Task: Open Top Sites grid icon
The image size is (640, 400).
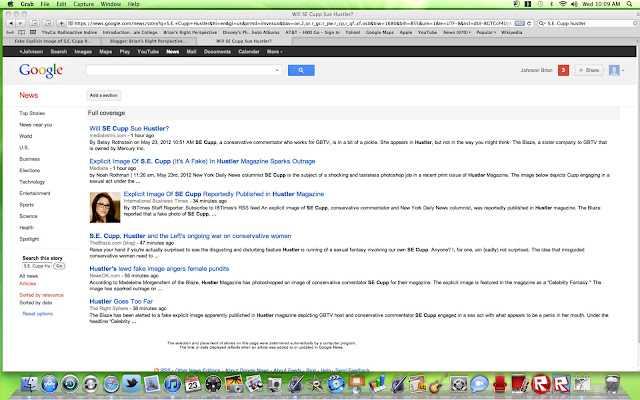Action: [x=33, y=32]
